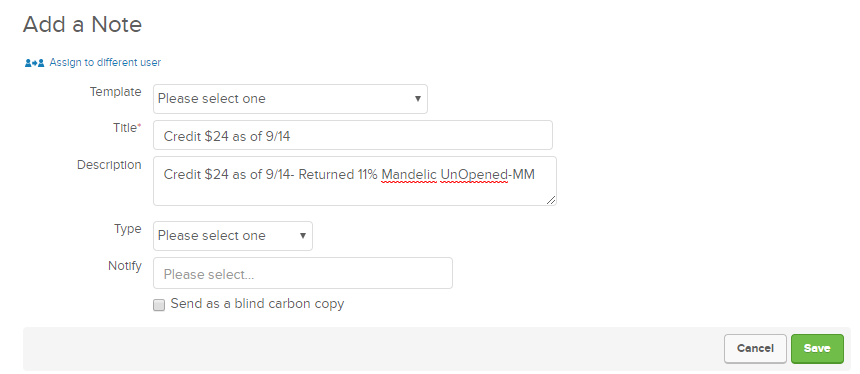860x374 pixels.
Task: Click the Type dropdown arrow
Action: pos(303,236)
